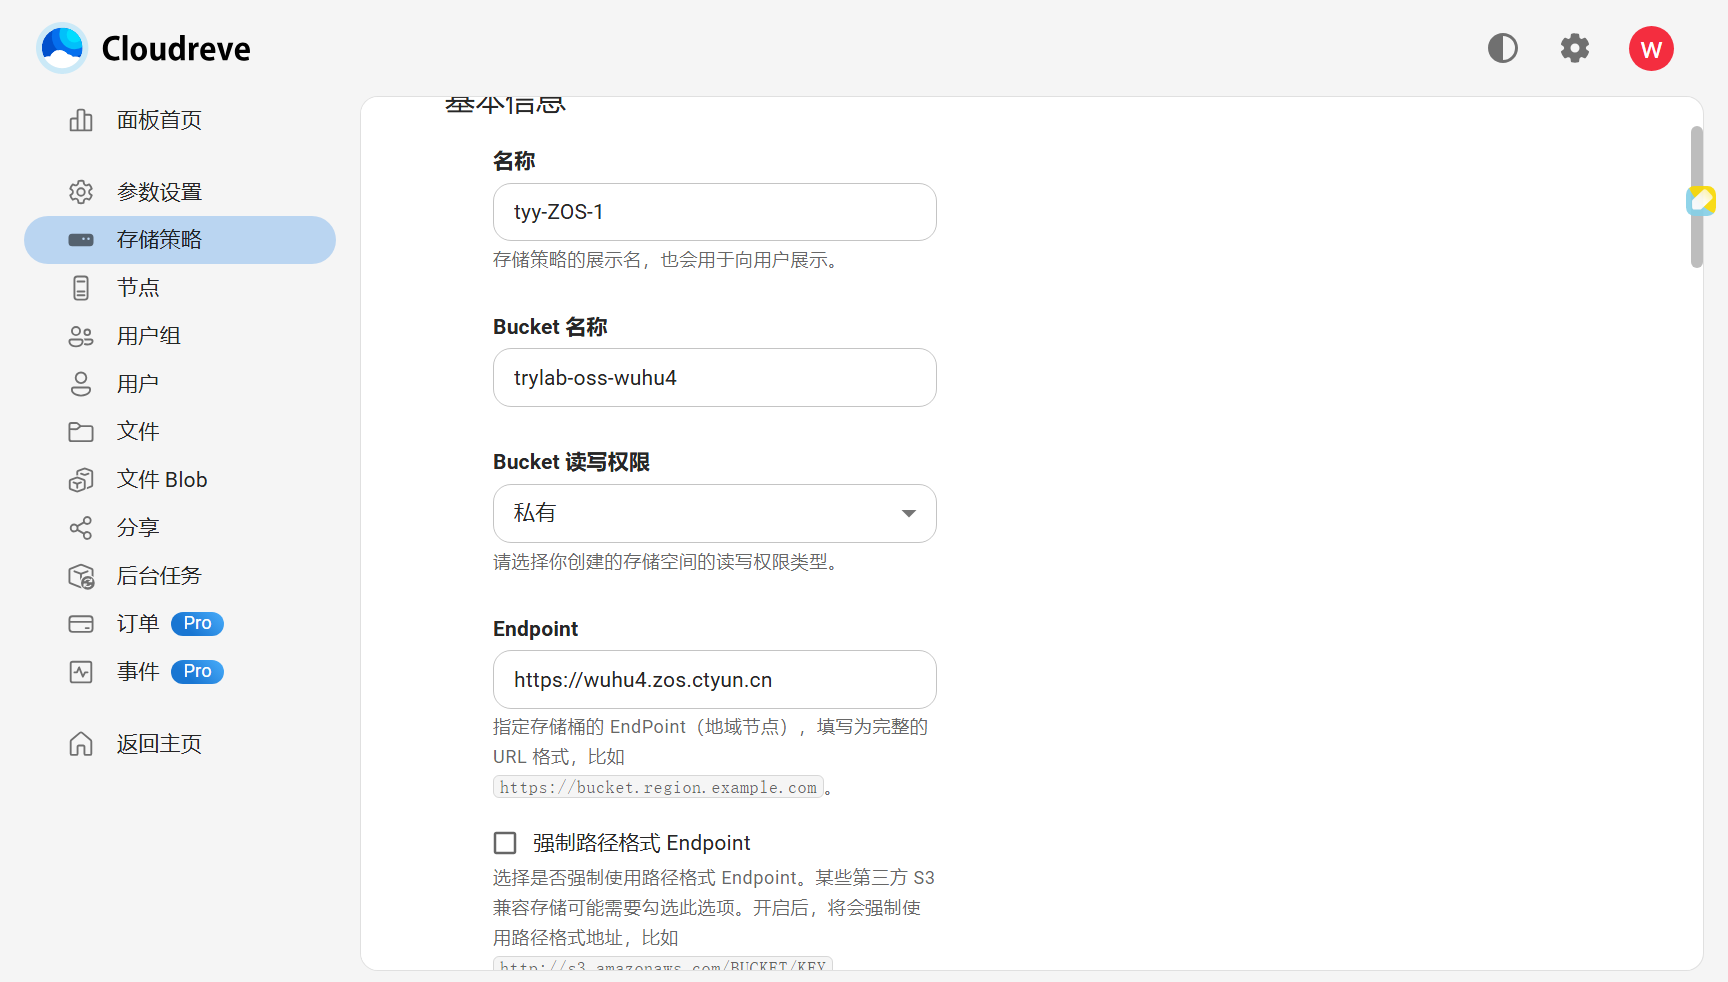Viewport: 1728px width, 982px height.
Task: Toggle dark mode with the contrast icon
Action: 1502,48
